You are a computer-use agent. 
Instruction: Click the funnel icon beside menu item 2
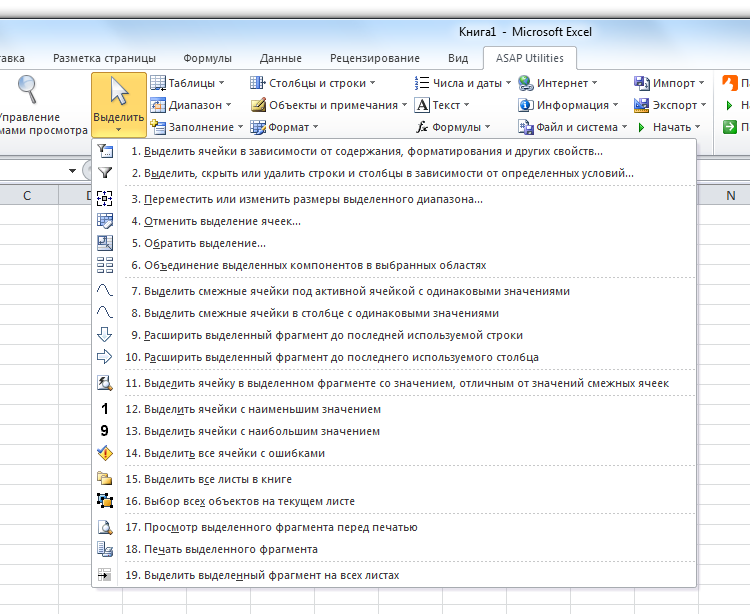click(x=105, y=173)
